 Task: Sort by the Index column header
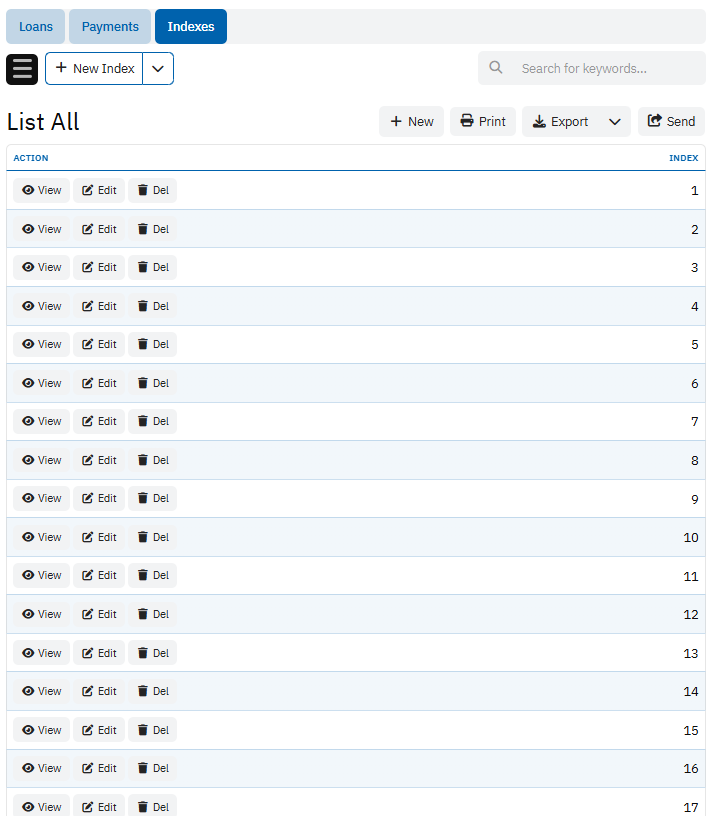pyautogui.click(x=683, y=158)
